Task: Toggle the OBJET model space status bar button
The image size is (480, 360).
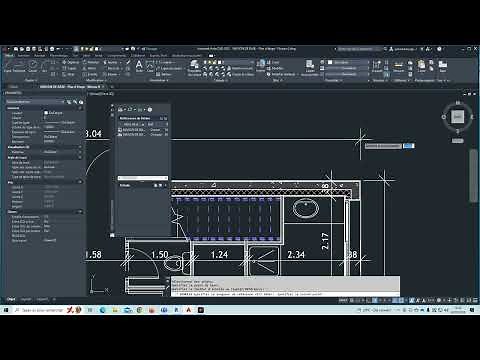Action: (343, 300)
